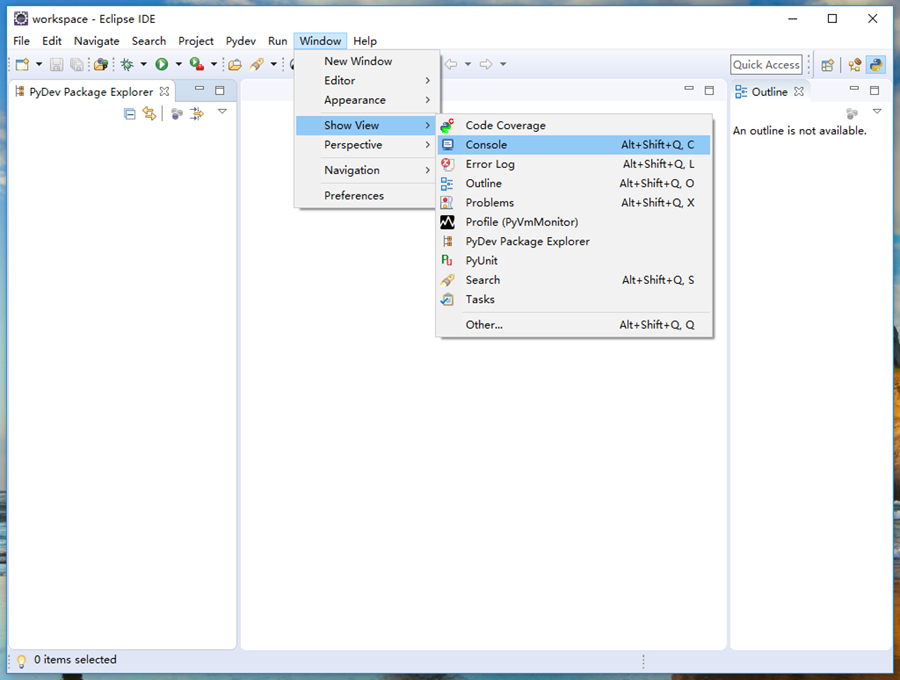Open the Outline View Menu triangle

[x=877, y=111]
